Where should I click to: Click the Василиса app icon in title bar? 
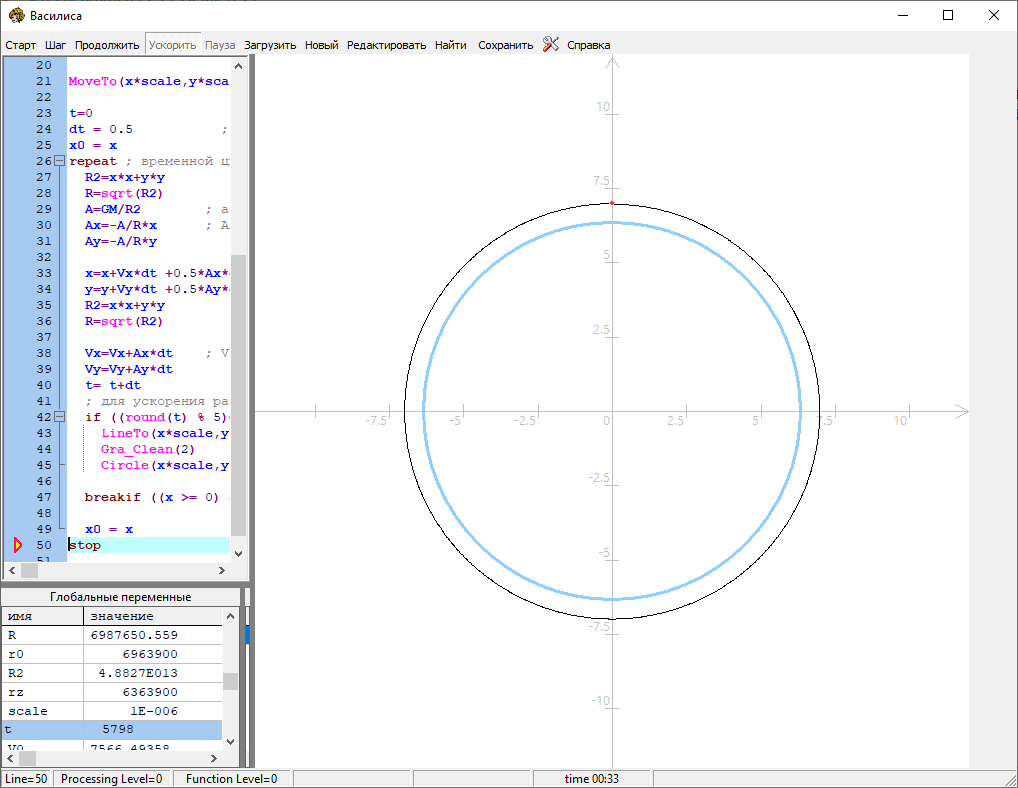point(16,15)
